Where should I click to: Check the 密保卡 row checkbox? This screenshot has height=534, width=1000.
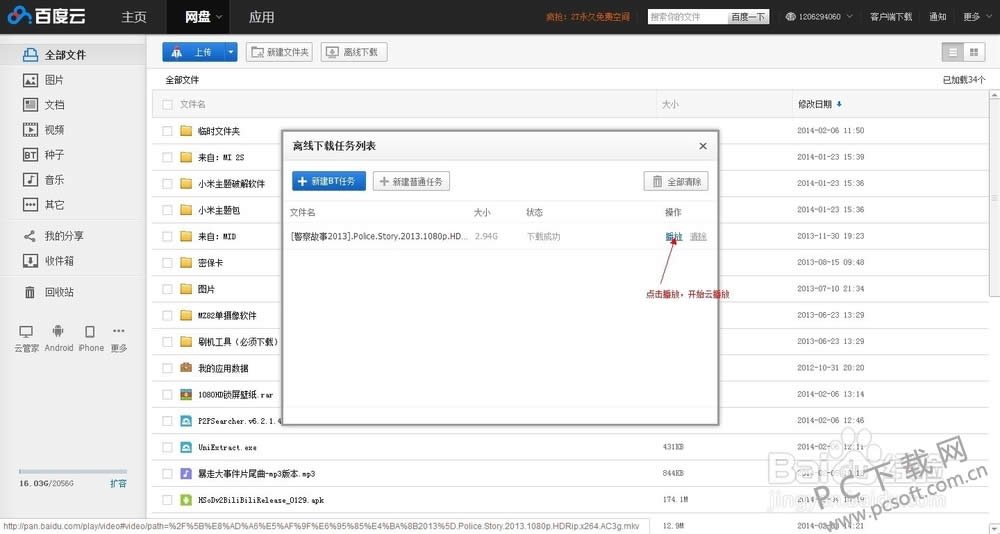tap(167, 263)
